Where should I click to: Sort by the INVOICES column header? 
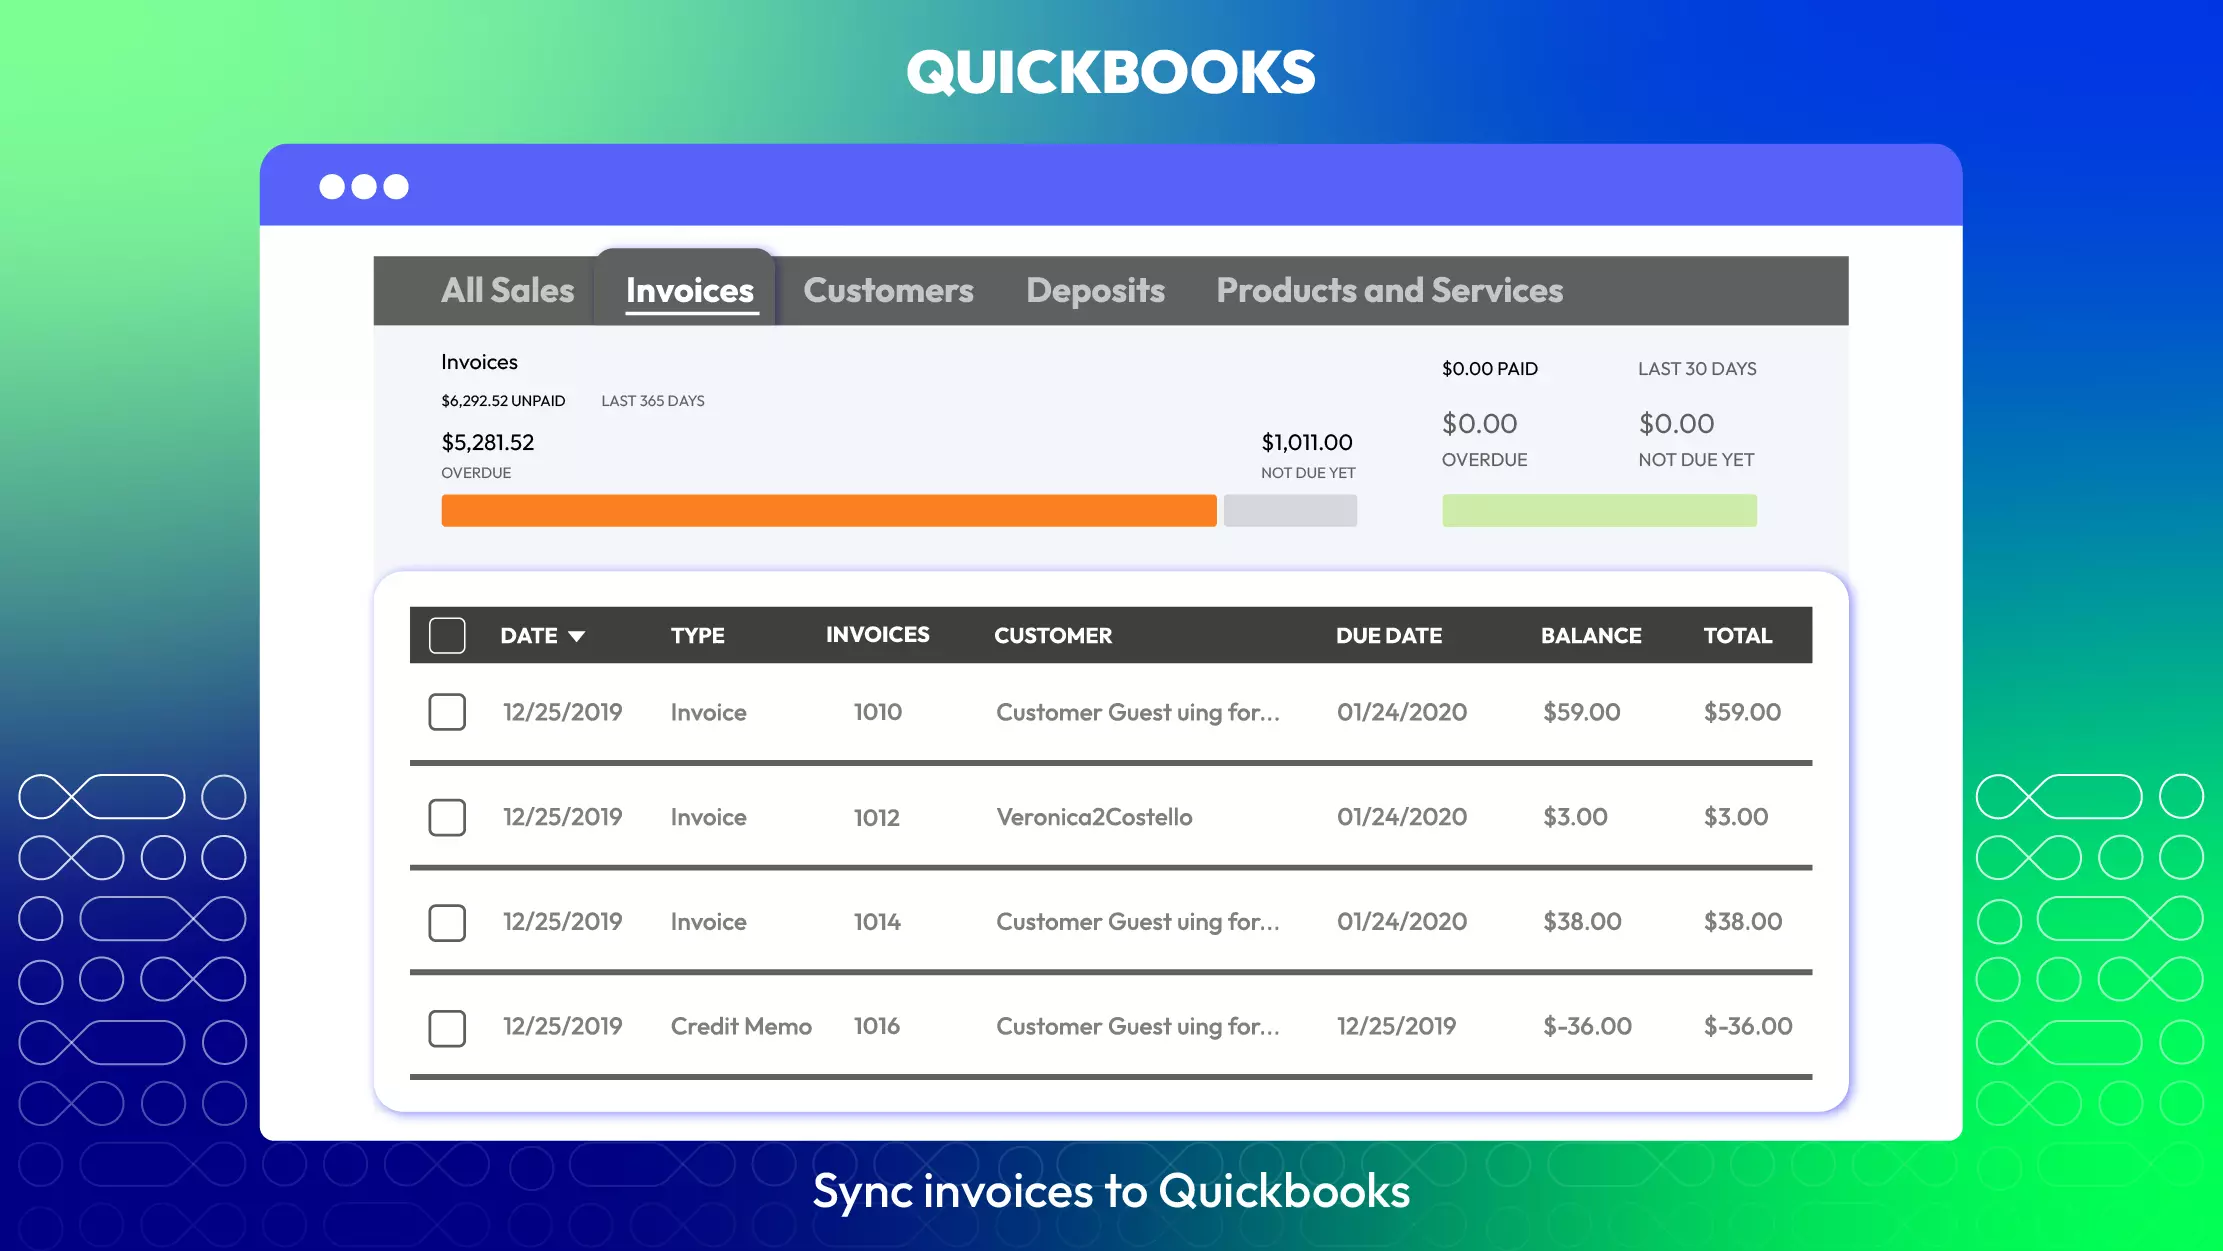tap(877, 635)
